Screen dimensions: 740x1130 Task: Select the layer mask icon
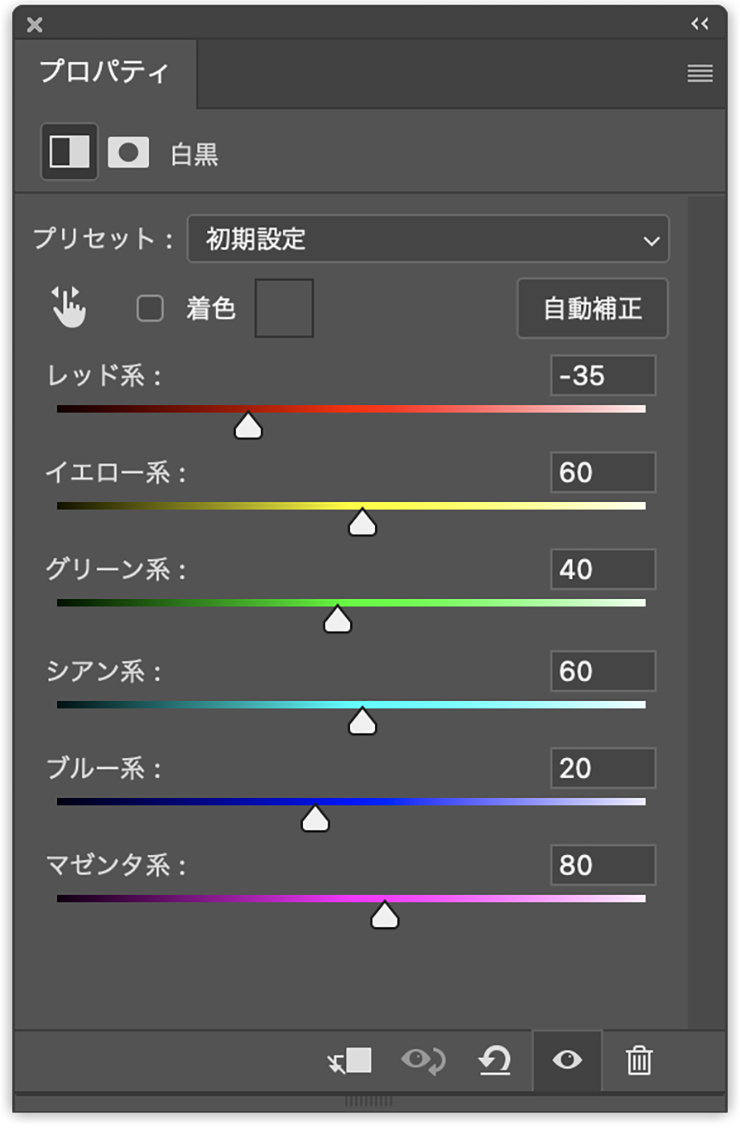click(x=129, y=152)
